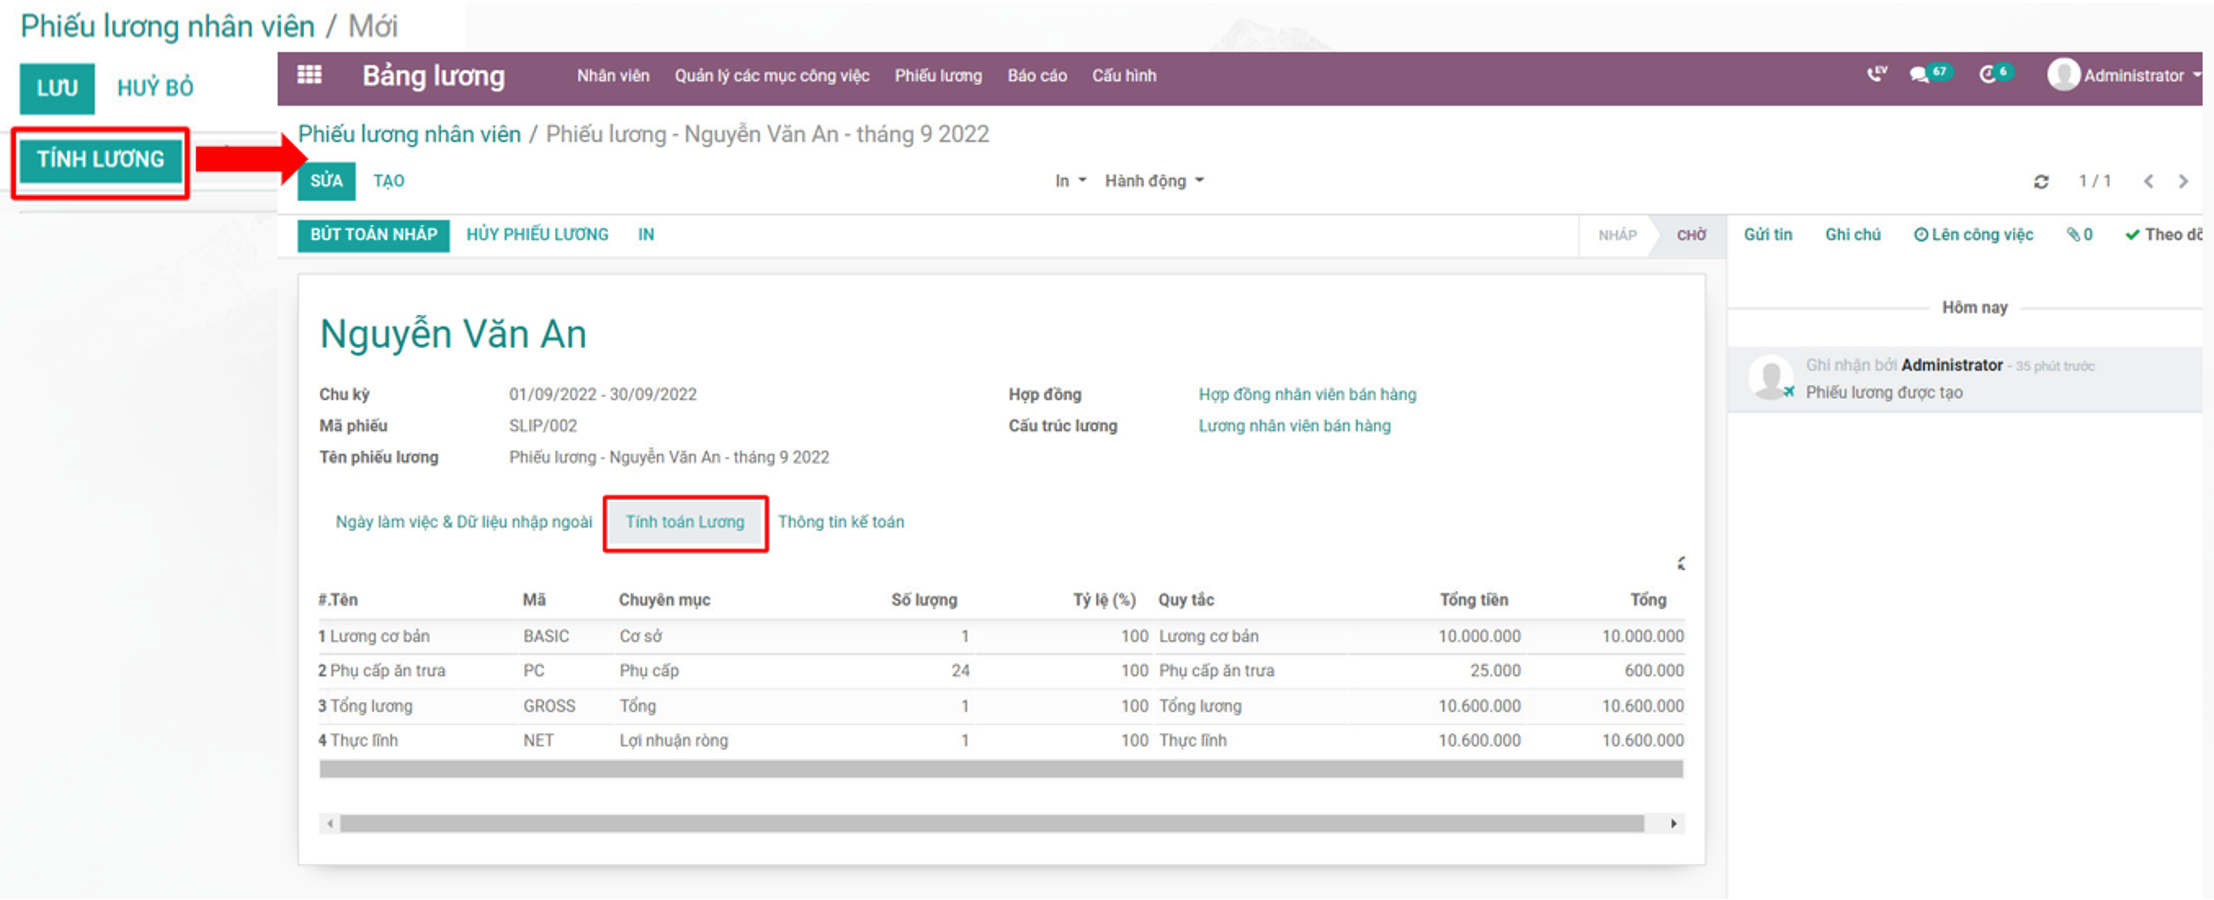Open Lương nhân viên bán hàng structure link

coord(1294,426)
